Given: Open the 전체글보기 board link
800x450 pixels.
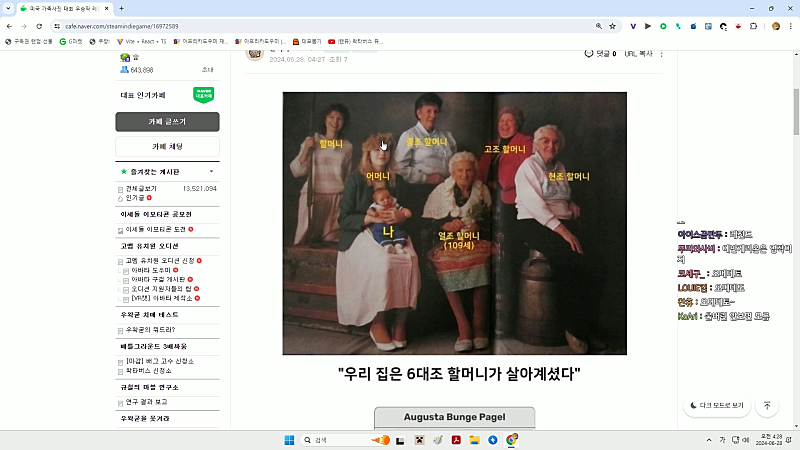Looking at the screenshot, I should [140, 188].
